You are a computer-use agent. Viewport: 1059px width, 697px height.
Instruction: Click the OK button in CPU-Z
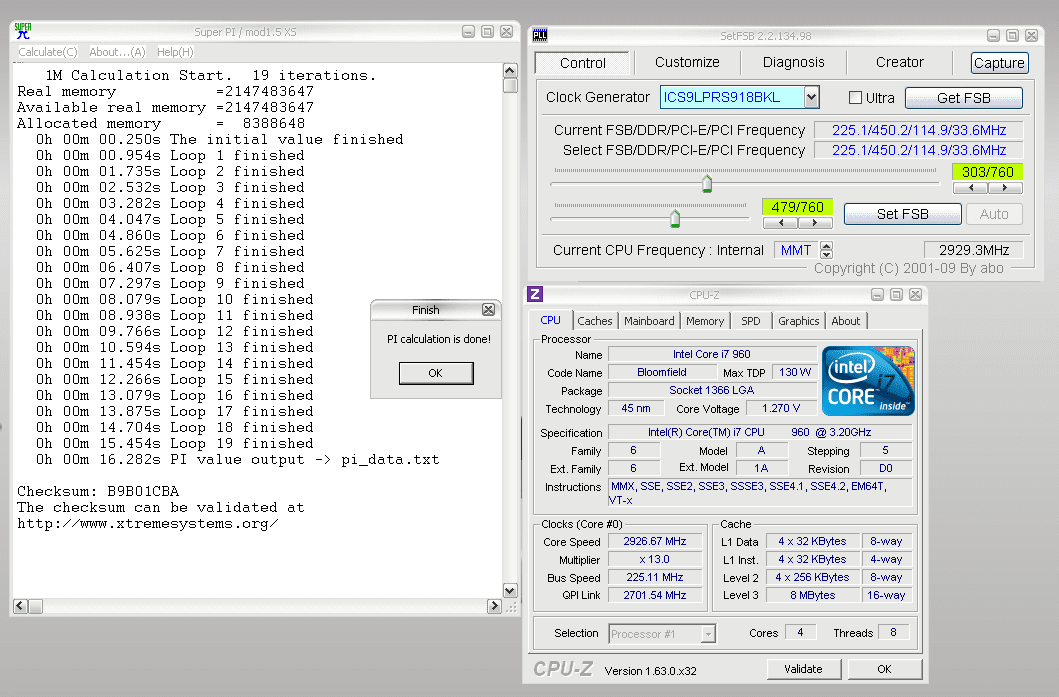[885, 669]
